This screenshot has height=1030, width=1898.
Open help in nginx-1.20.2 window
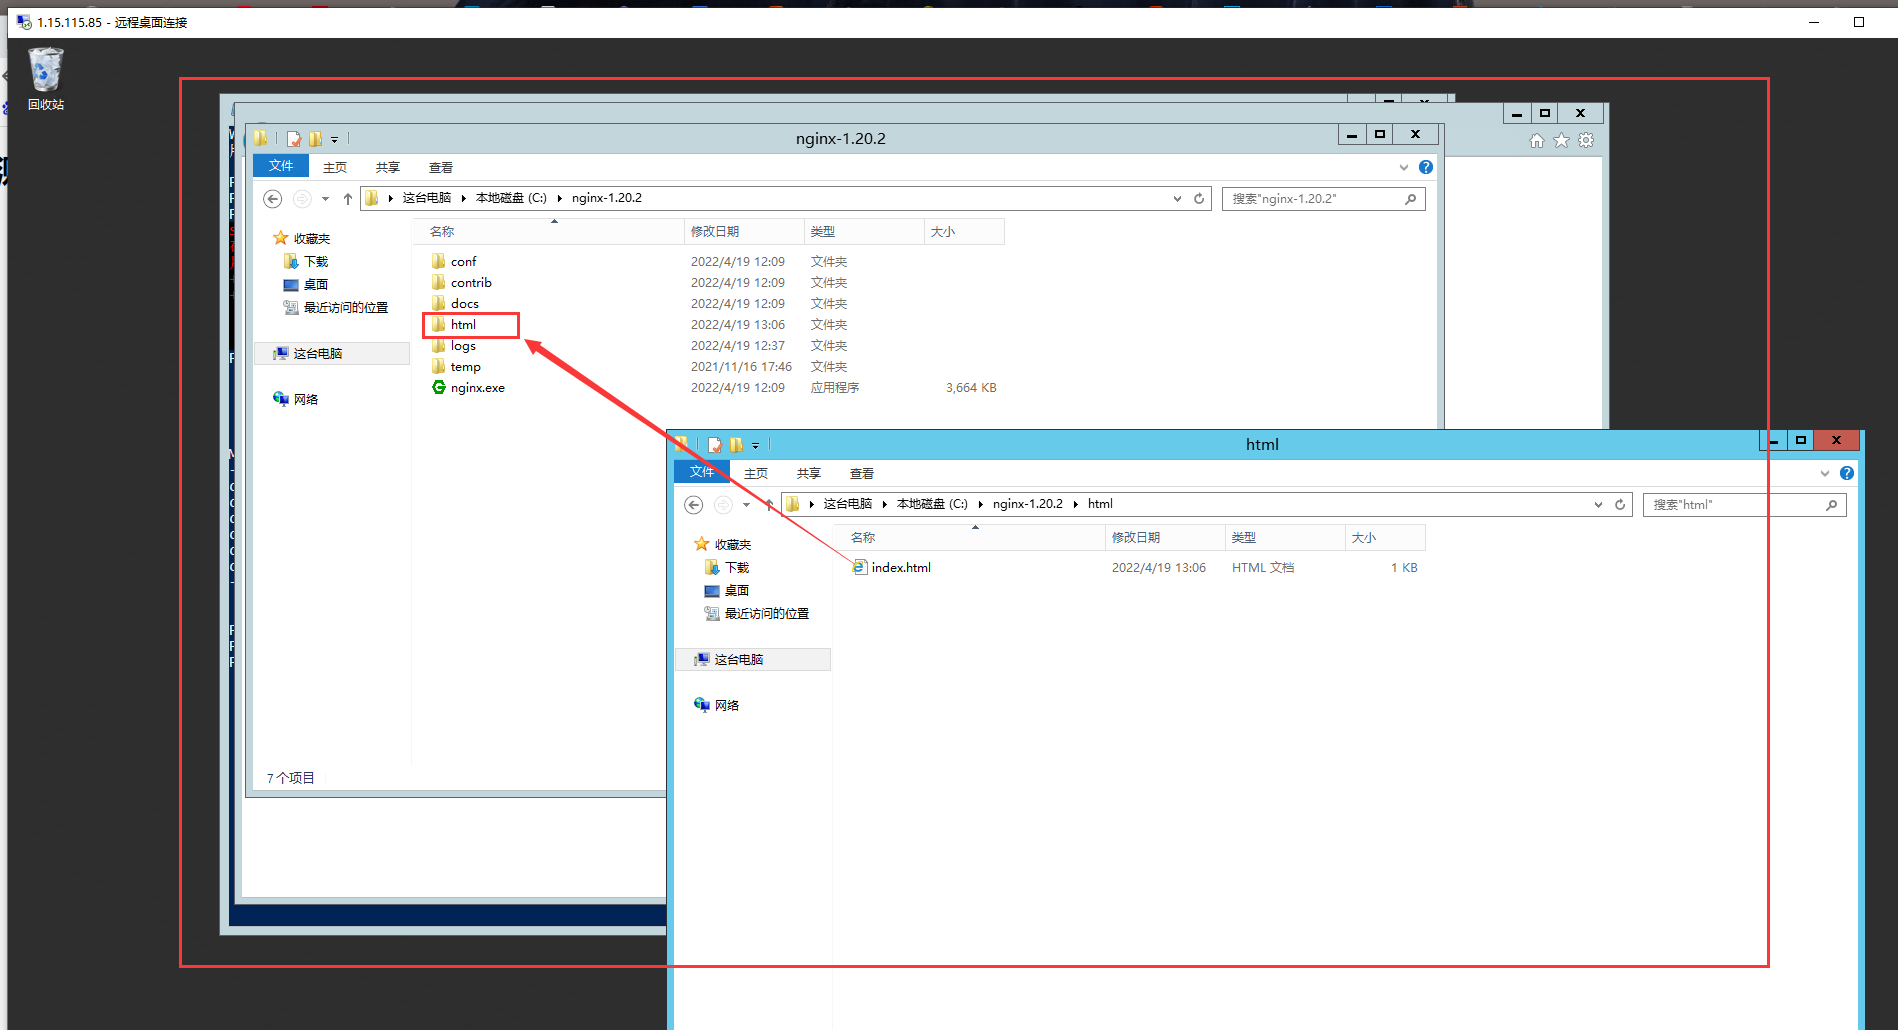[x=1426, y=167]
